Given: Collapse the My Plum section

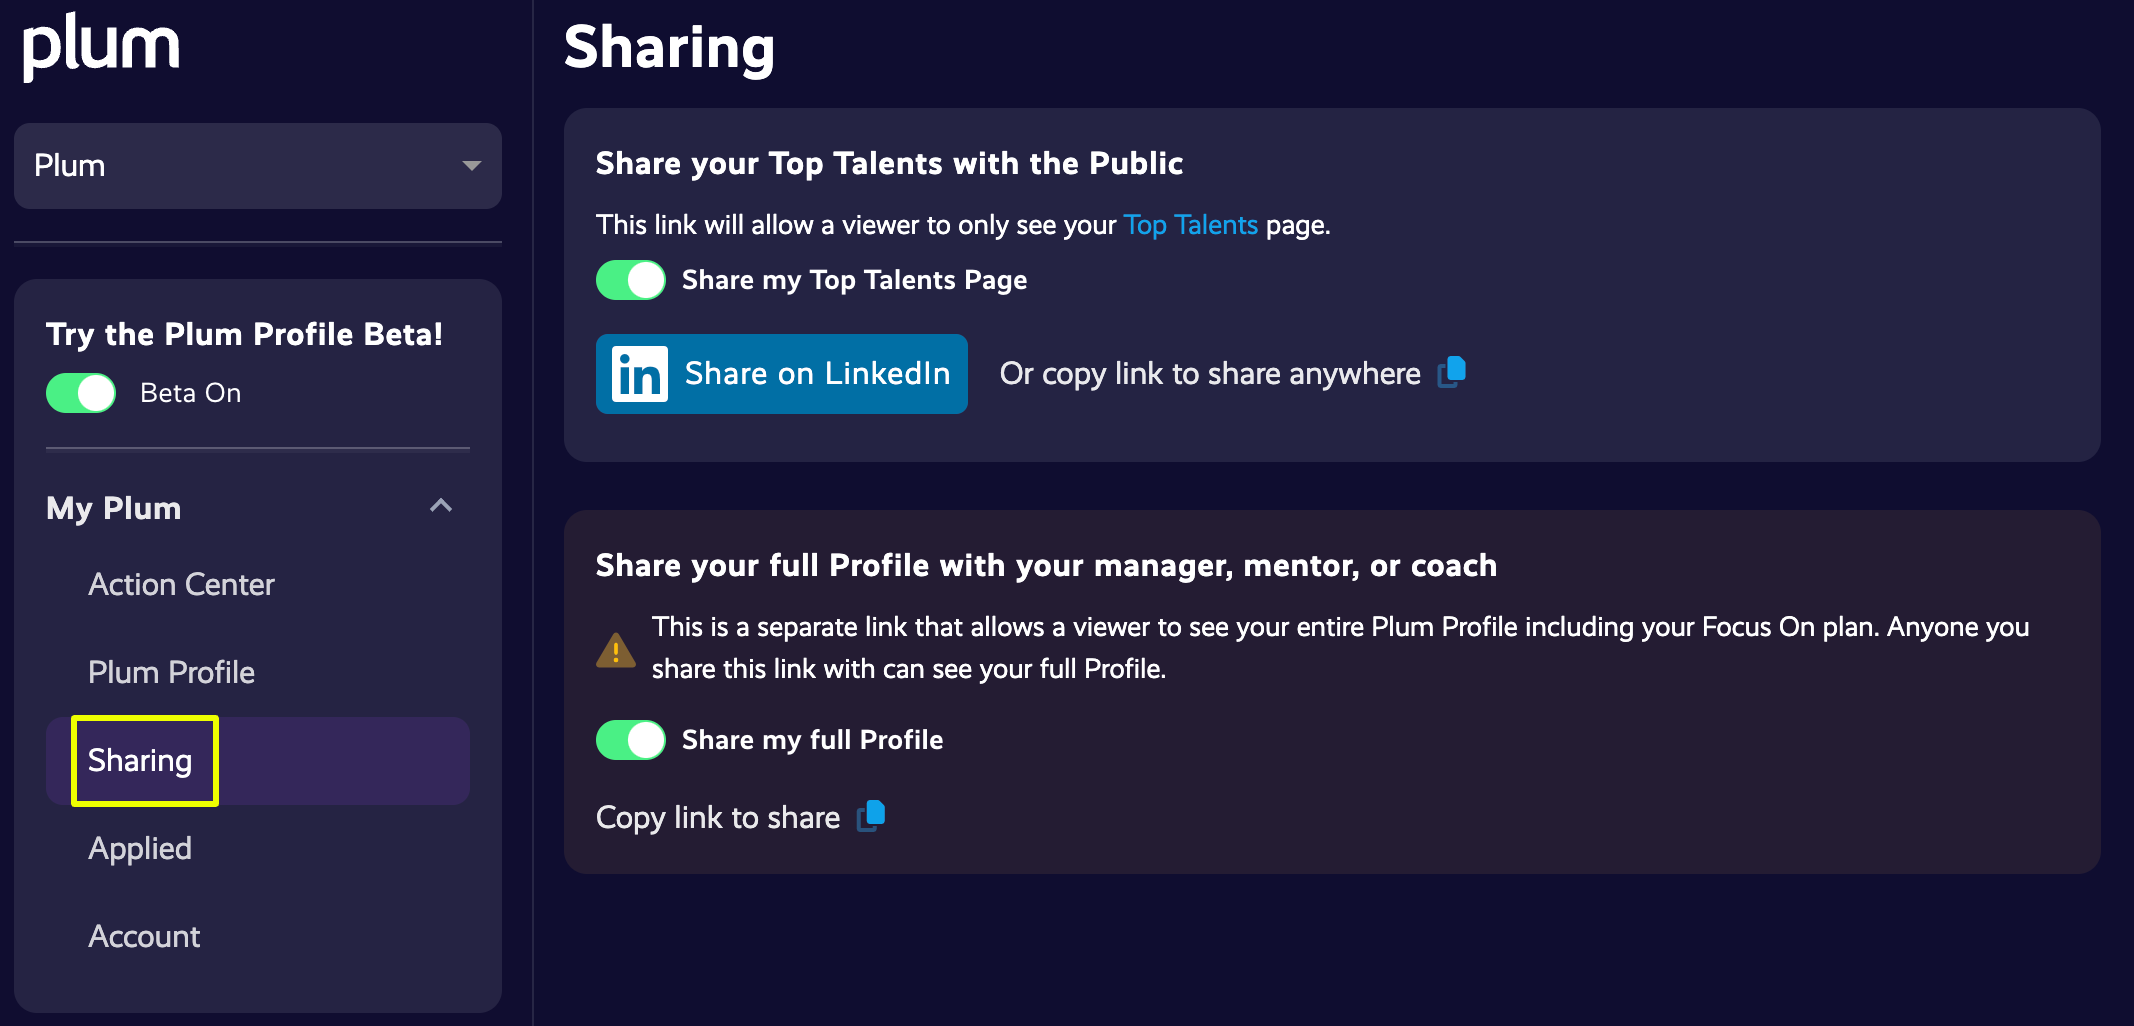Looking at the screenshot, I should tap(440, 506).
